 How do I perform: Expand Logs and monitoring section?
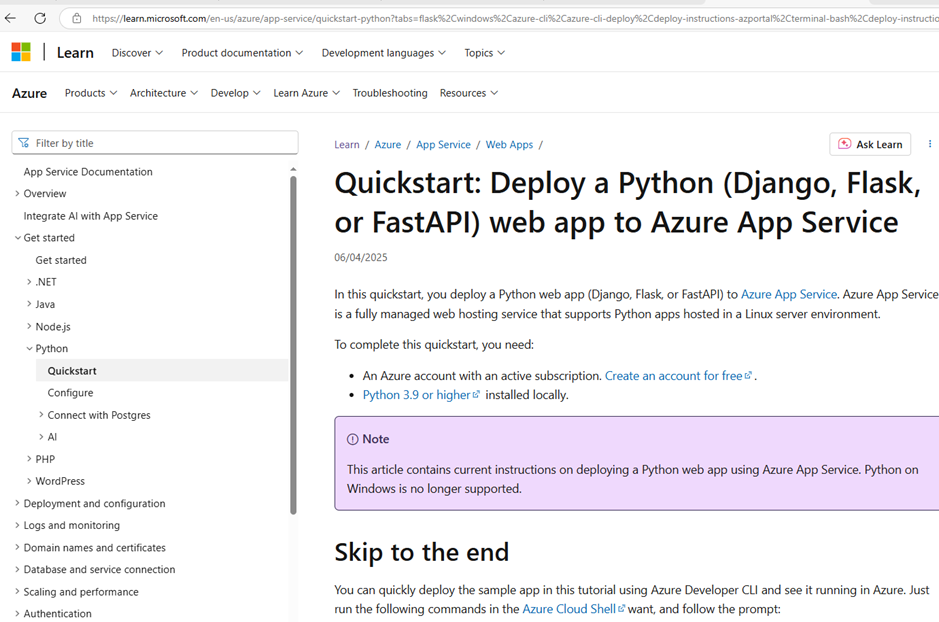tap(17, 525)
